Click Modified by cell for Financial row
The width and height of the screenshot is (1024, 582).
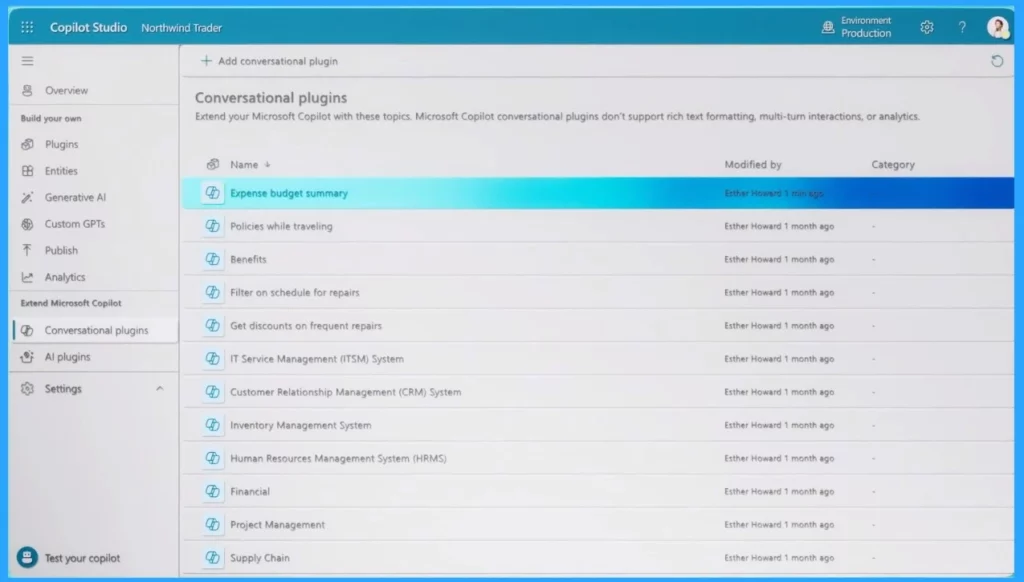pyautogui.click(x=779, y=491)
